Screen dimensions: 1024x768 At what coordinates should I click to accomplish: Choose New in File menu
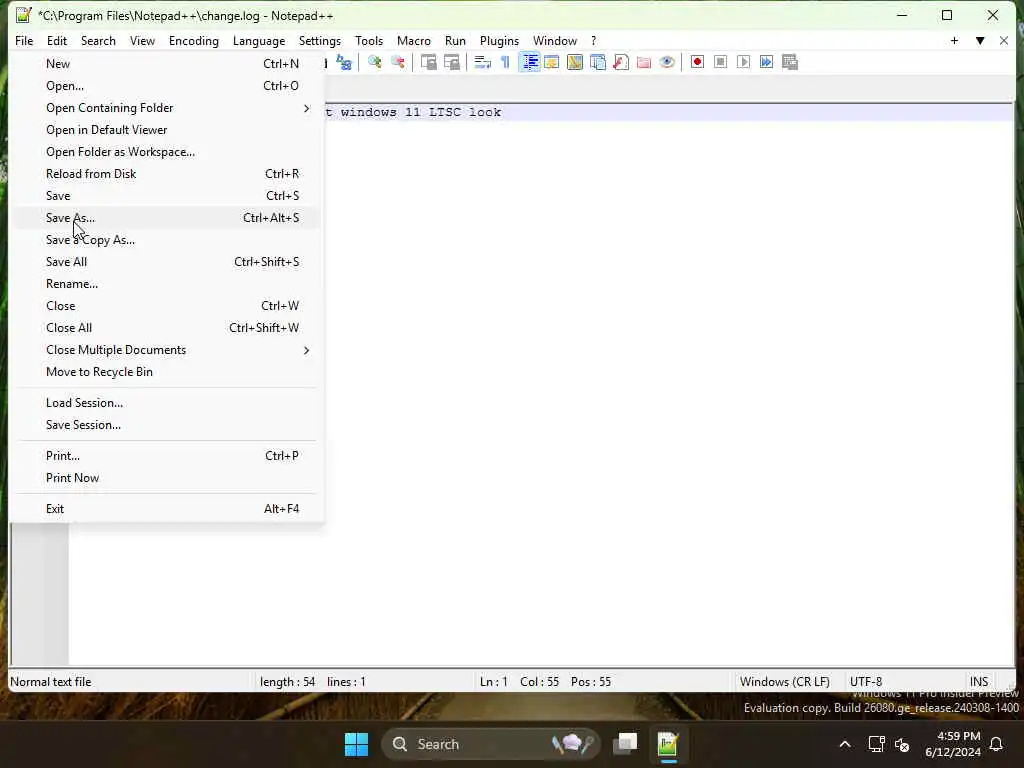[166, 64]
